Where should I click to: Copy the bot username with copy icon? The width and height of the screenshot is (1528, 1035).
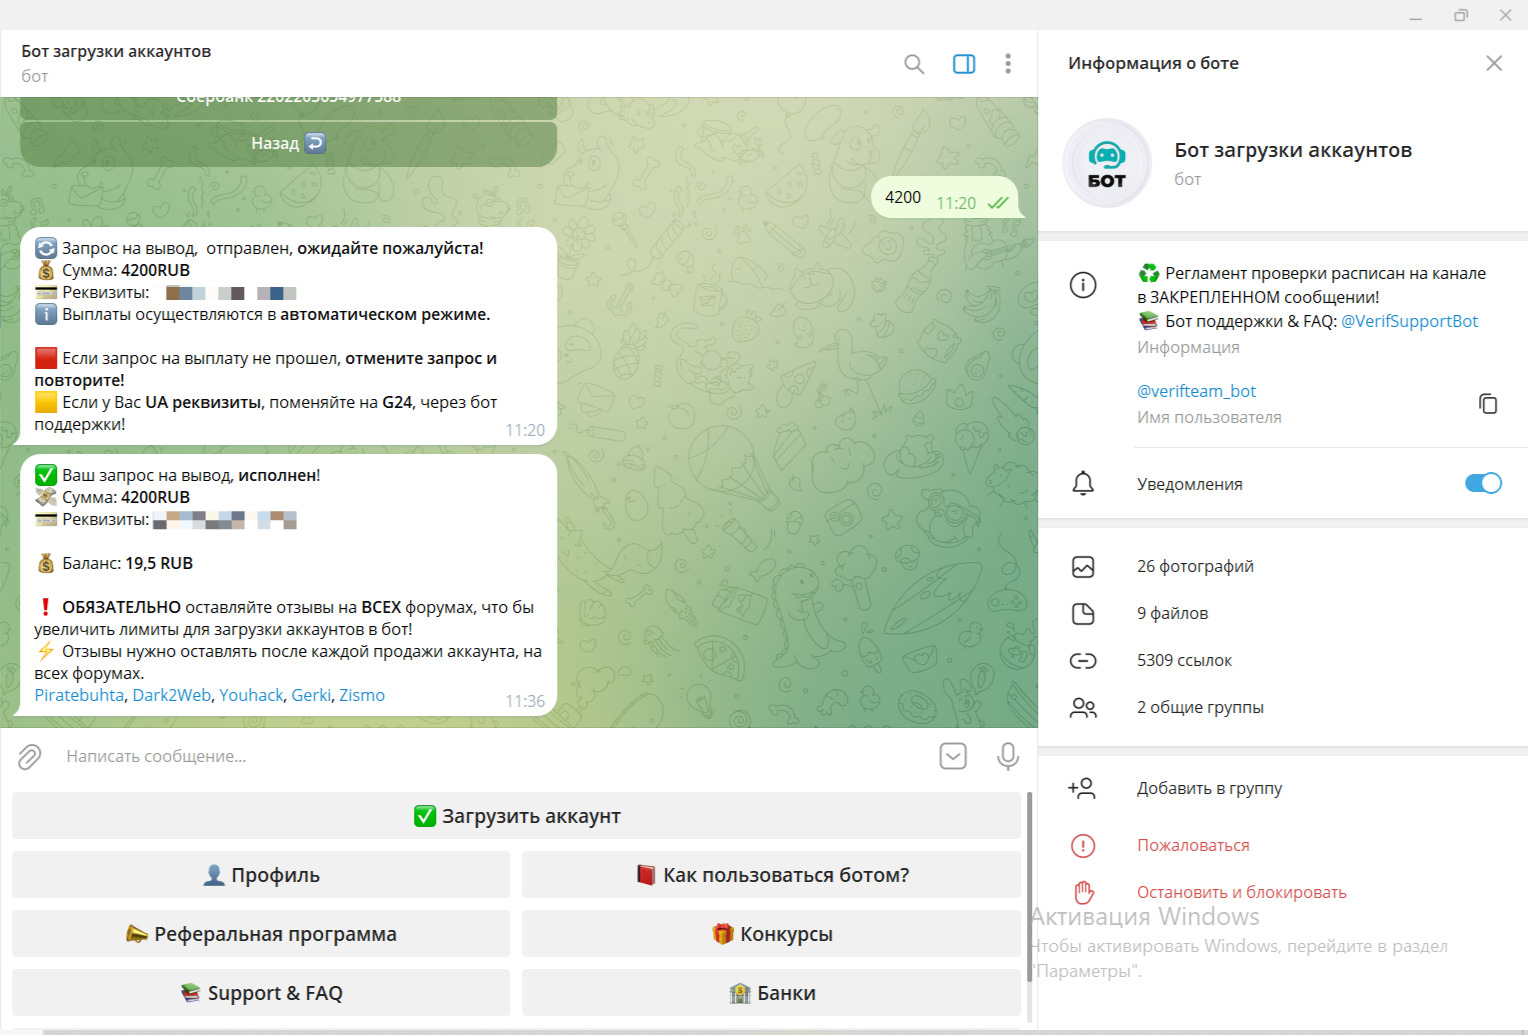(x=1488, y=403)
